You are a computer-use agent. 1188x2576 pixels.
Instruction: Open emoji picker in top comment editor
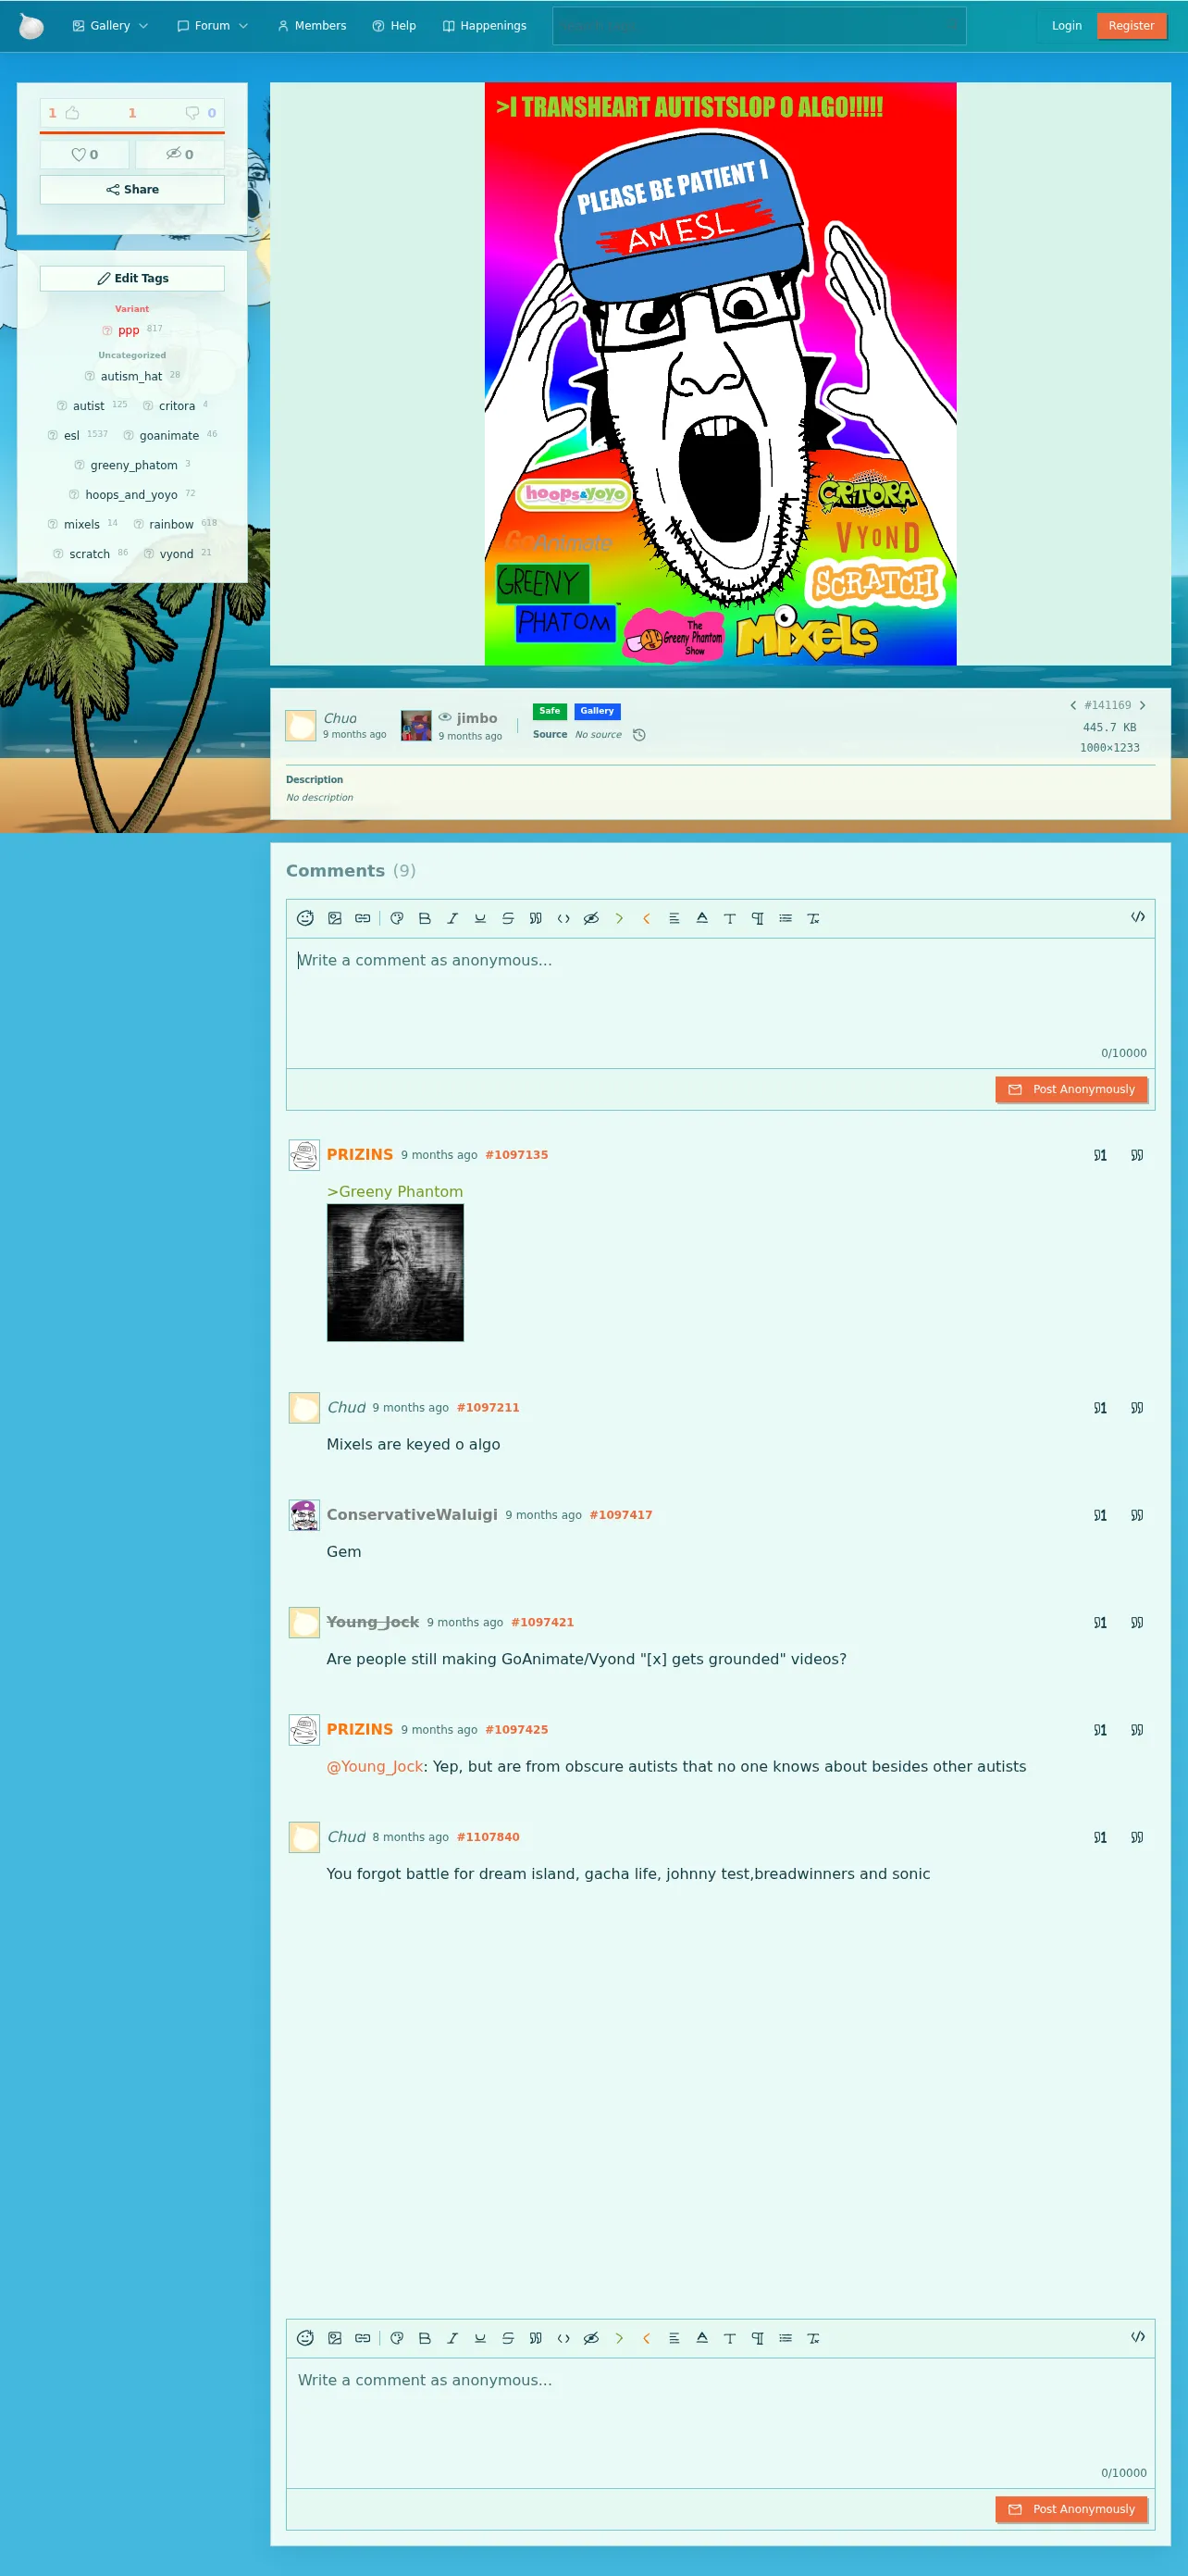[306, 918]
